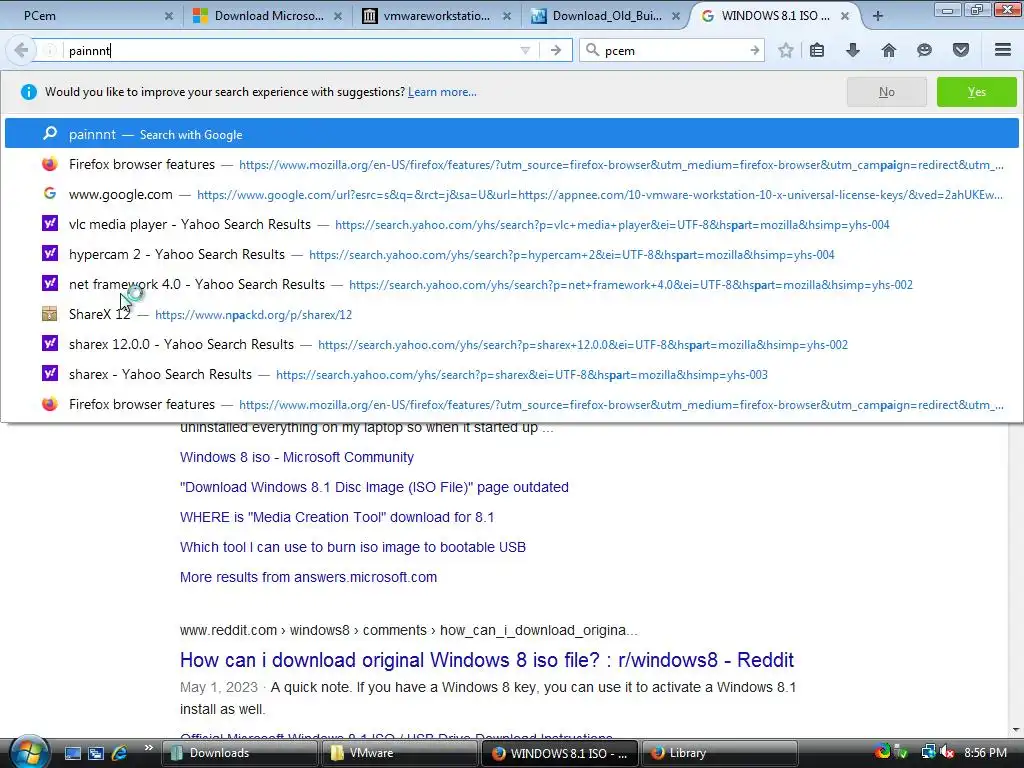Switch to Library taskbar window

click(720, 753)
